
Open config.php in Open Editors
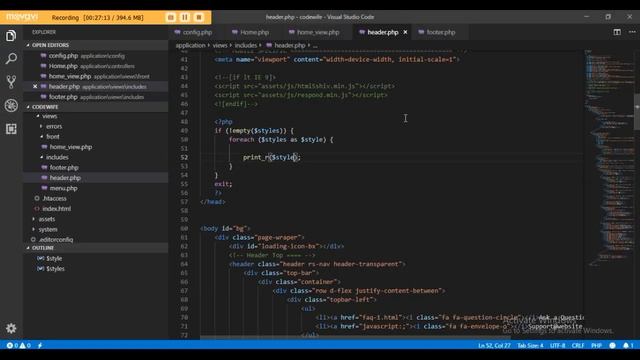[95, 56]
